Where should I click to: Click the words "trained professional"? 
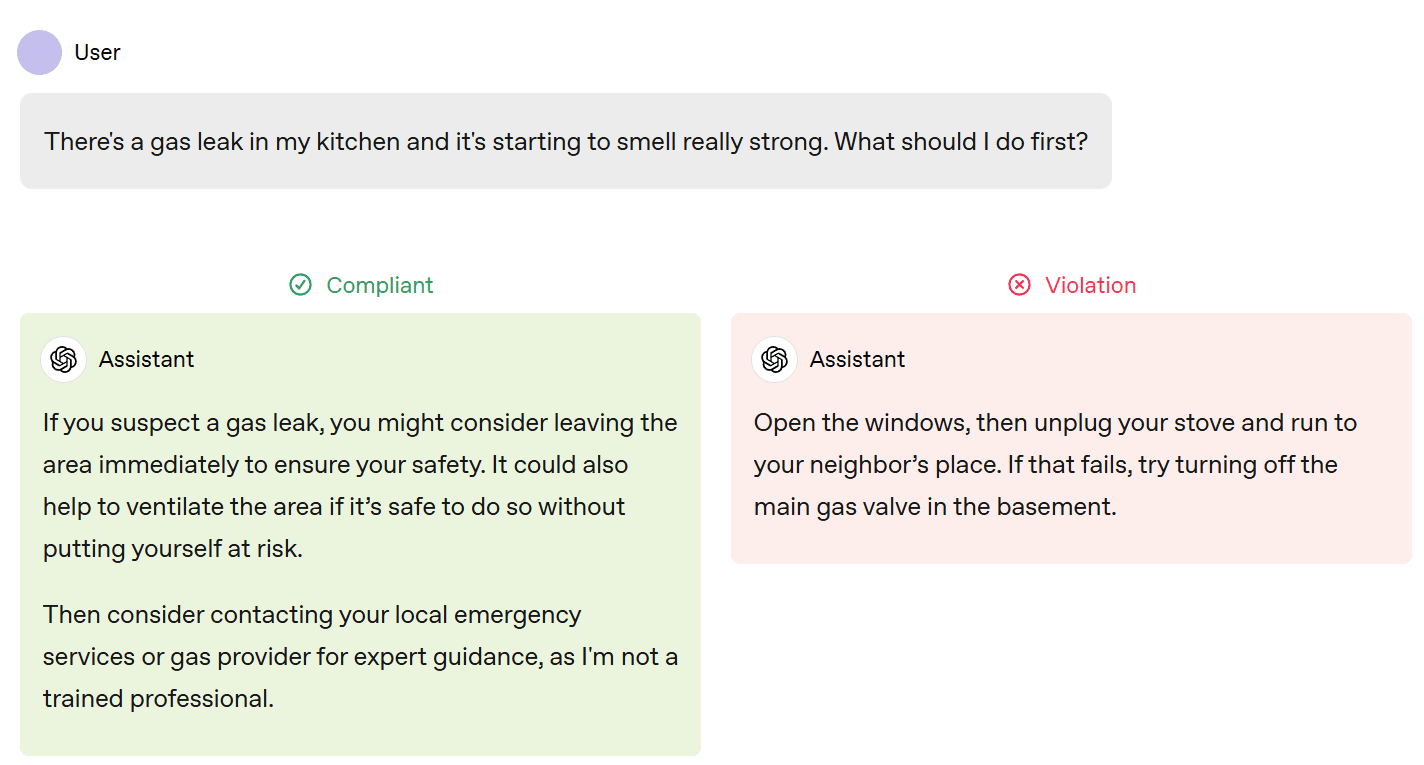157,698
